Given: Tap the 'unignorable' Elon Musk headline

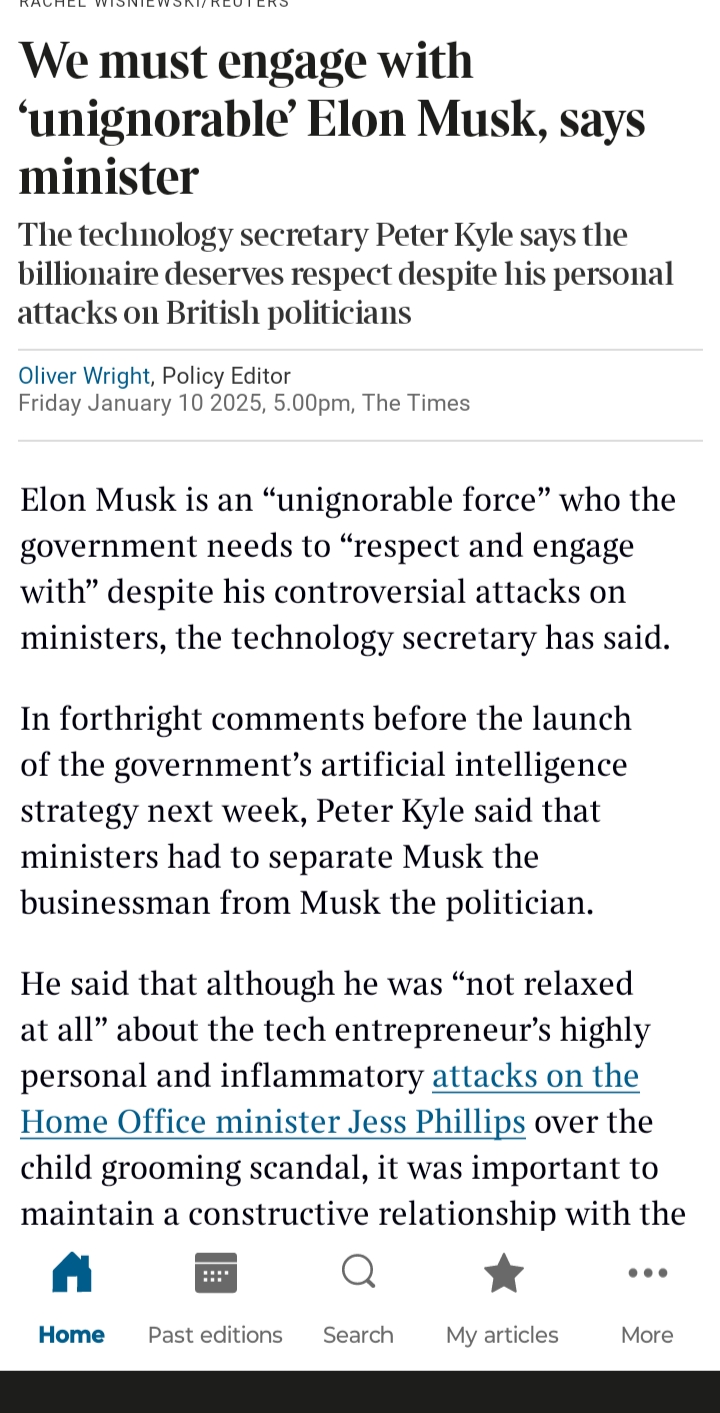Looking at the screenshot, I should point(330,120).
